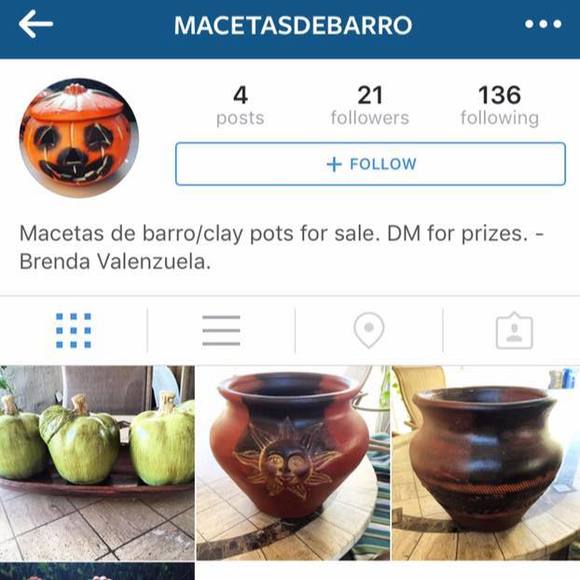This screenshot has width=580, height=580.
Task: Open the green apples photo
Action: click(x=97, y=462)
